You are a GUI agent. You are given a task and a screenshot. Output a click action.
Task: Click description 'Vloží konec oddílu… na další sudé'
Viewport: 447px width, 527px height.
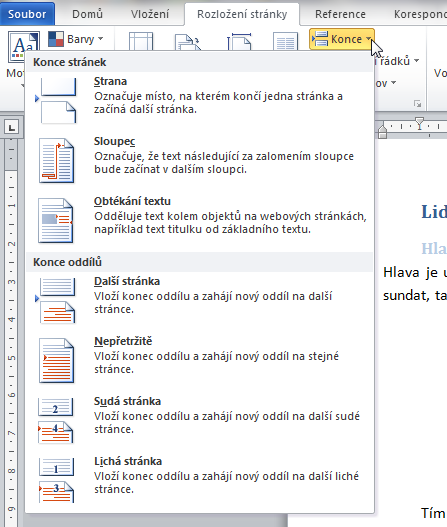(x=227, y=422)
